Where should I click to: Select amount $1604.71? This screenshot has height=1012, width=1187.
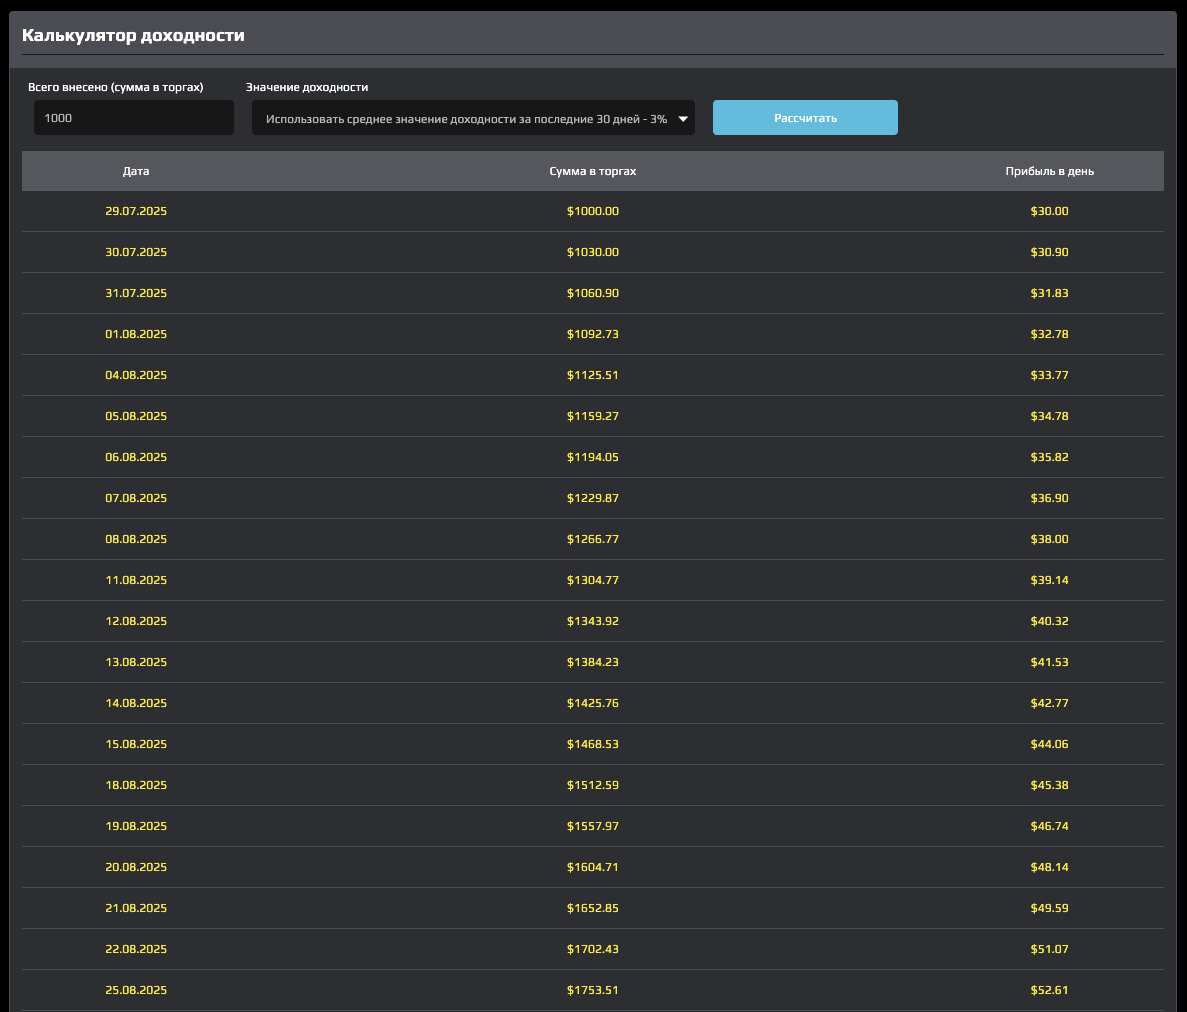[x=593, y=867]
